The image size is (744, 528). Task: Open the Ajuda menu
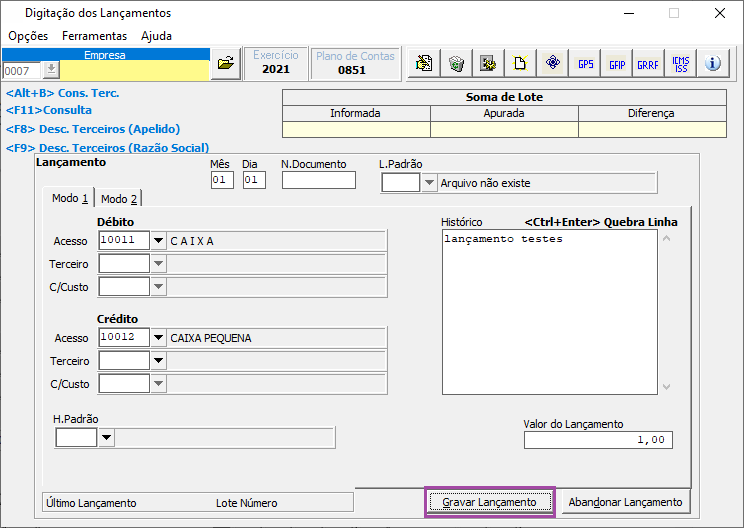coord(156,36)
